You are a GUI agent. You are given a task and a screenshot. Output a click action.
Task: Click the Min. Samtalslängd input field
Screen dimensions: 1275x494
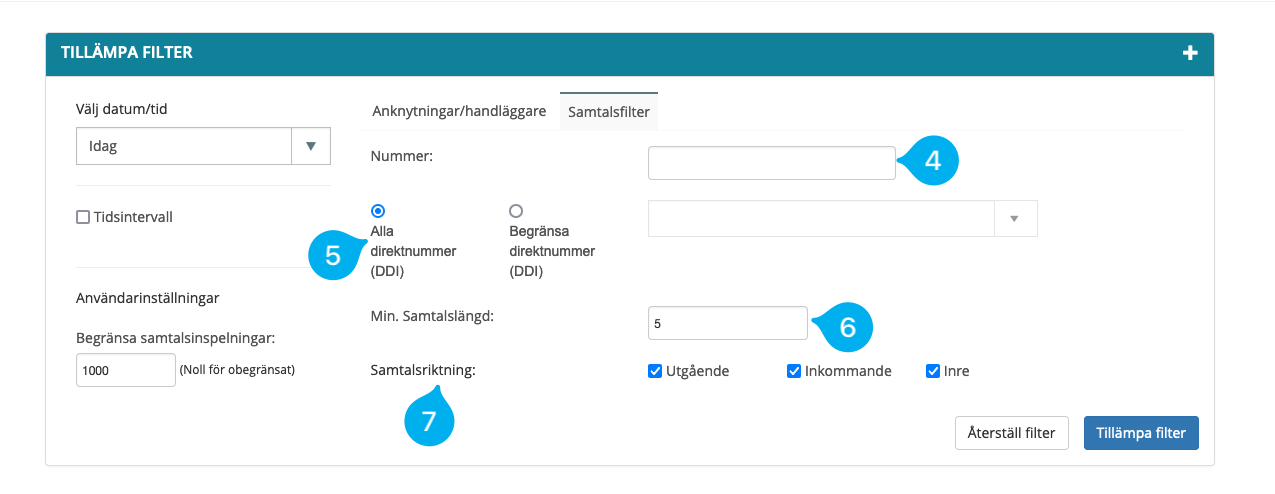point(727,323)
